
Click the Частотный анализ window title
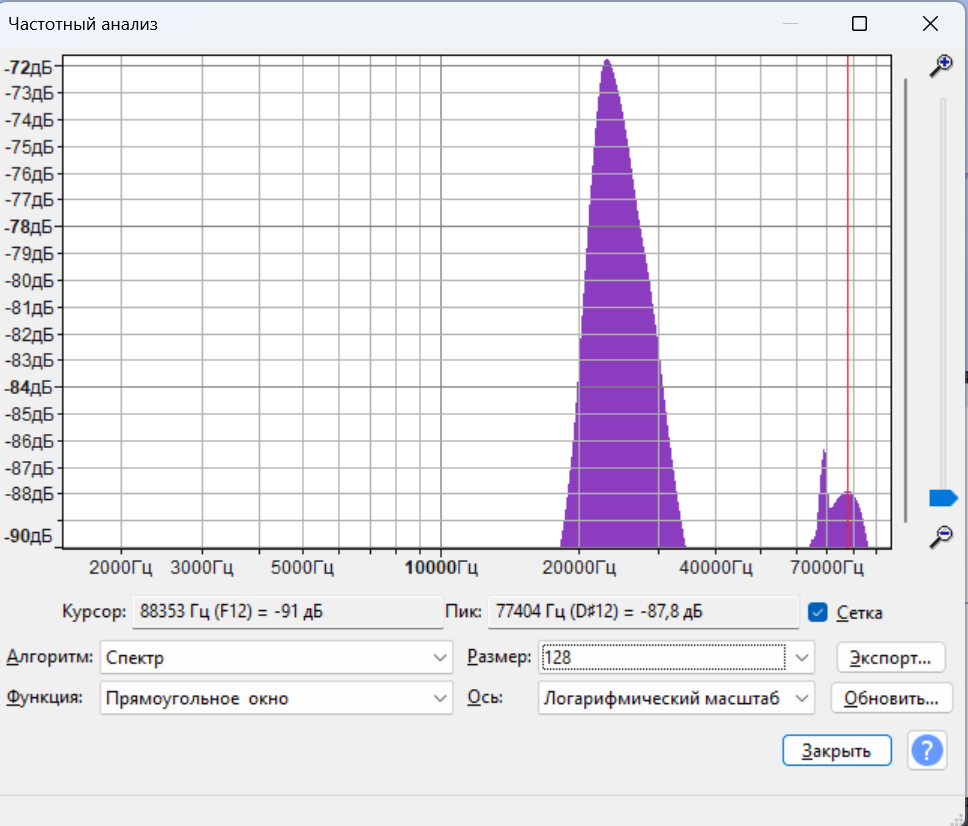[83, 25]
